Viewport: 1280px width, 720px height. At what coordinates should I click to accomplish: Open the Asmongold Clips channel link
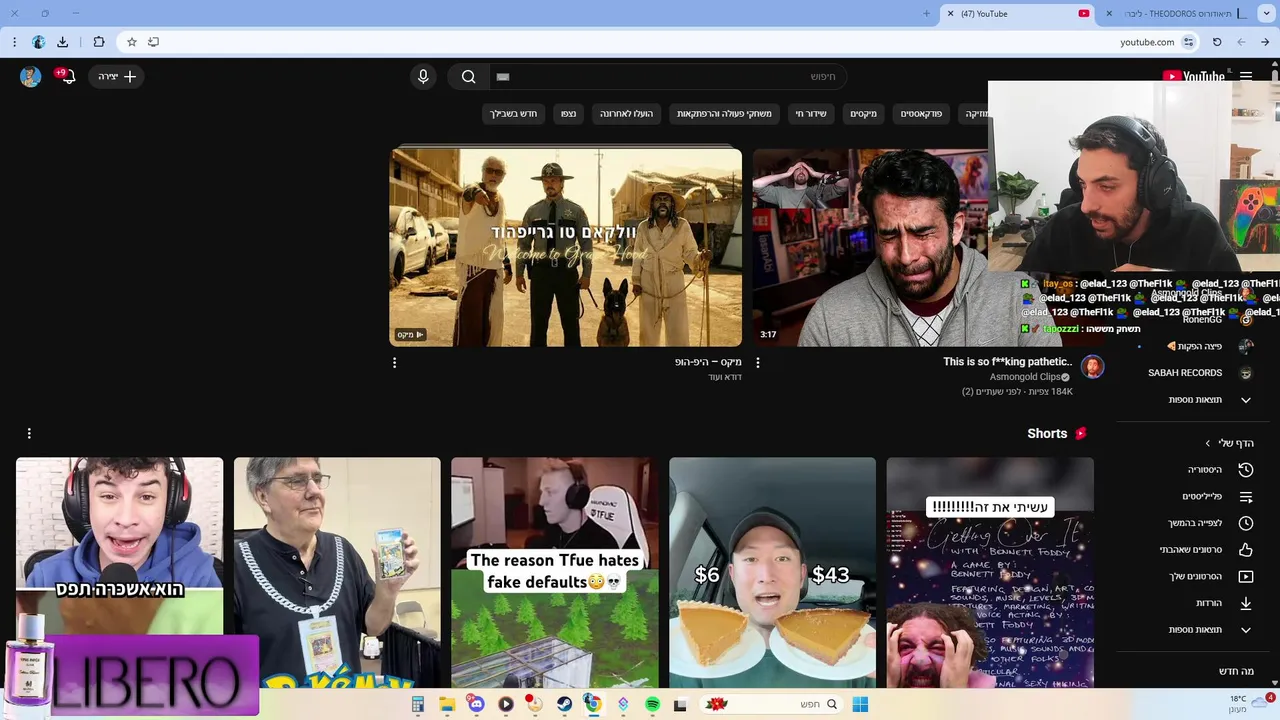coord(1025,377)
